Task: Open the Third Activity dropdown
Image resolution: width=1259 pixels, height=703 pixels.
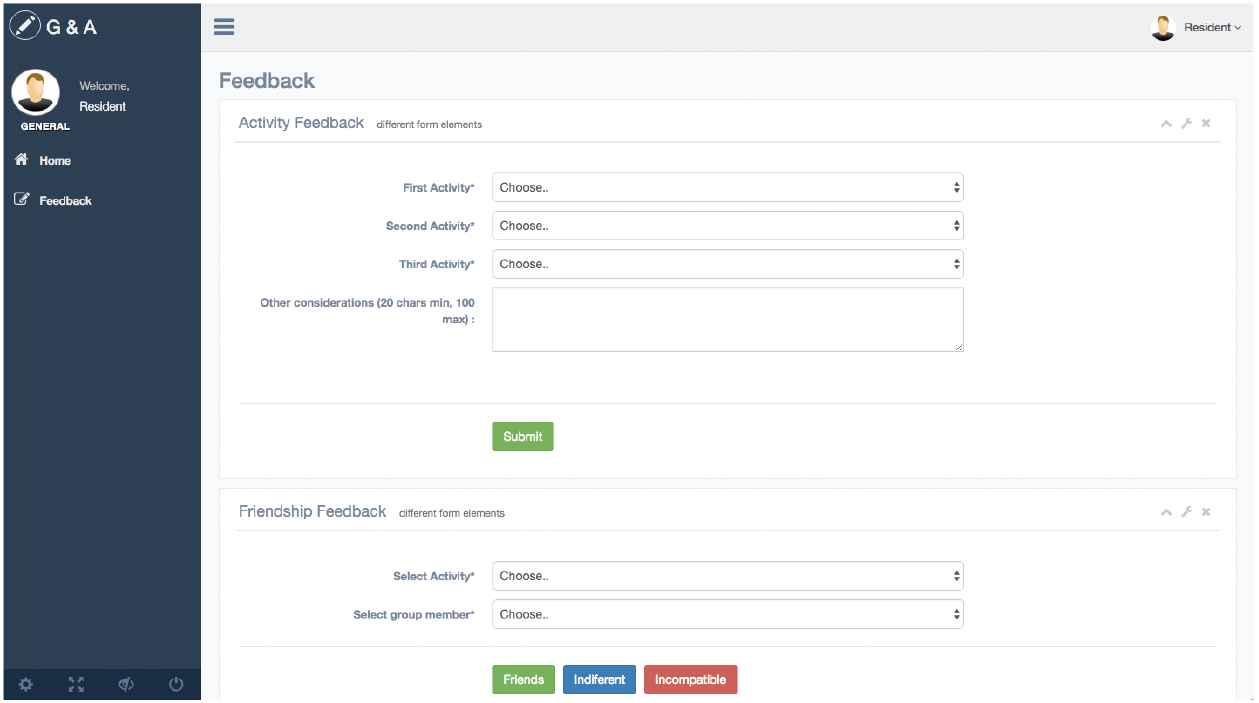Action: tap(727, 264)
